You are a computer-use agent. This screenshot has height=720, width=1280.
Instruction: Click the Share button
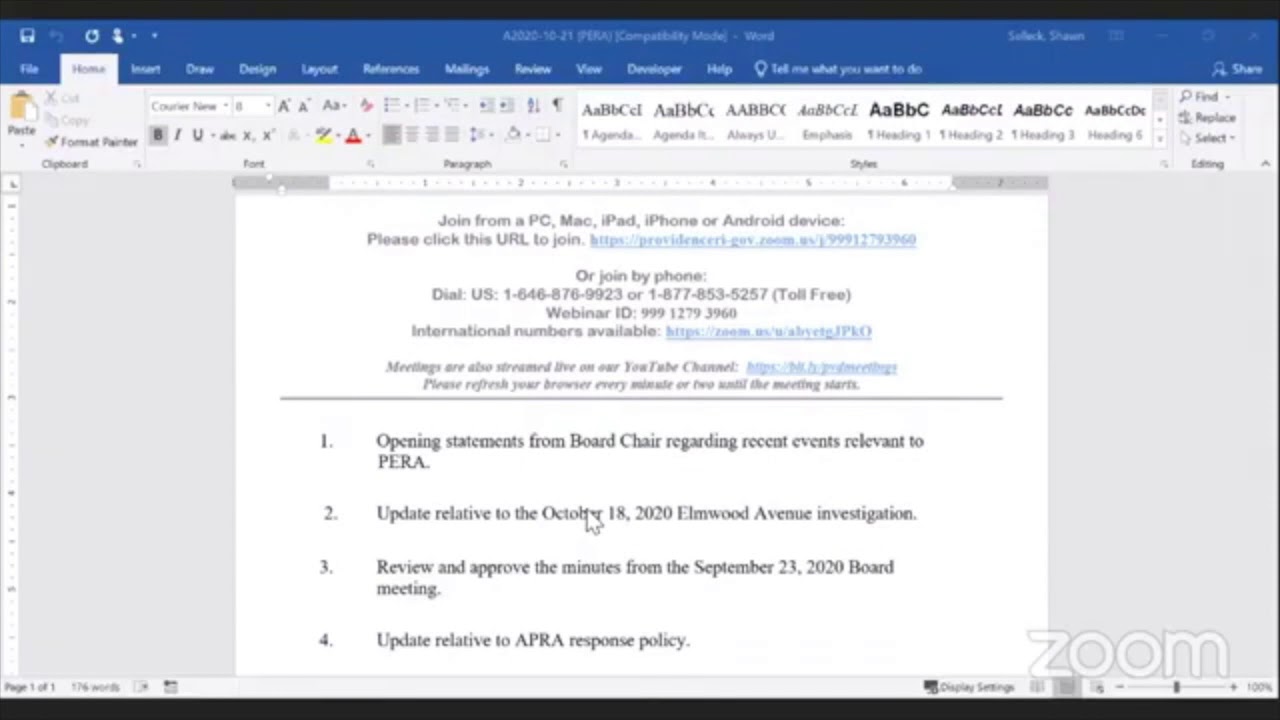[1237, 69]
